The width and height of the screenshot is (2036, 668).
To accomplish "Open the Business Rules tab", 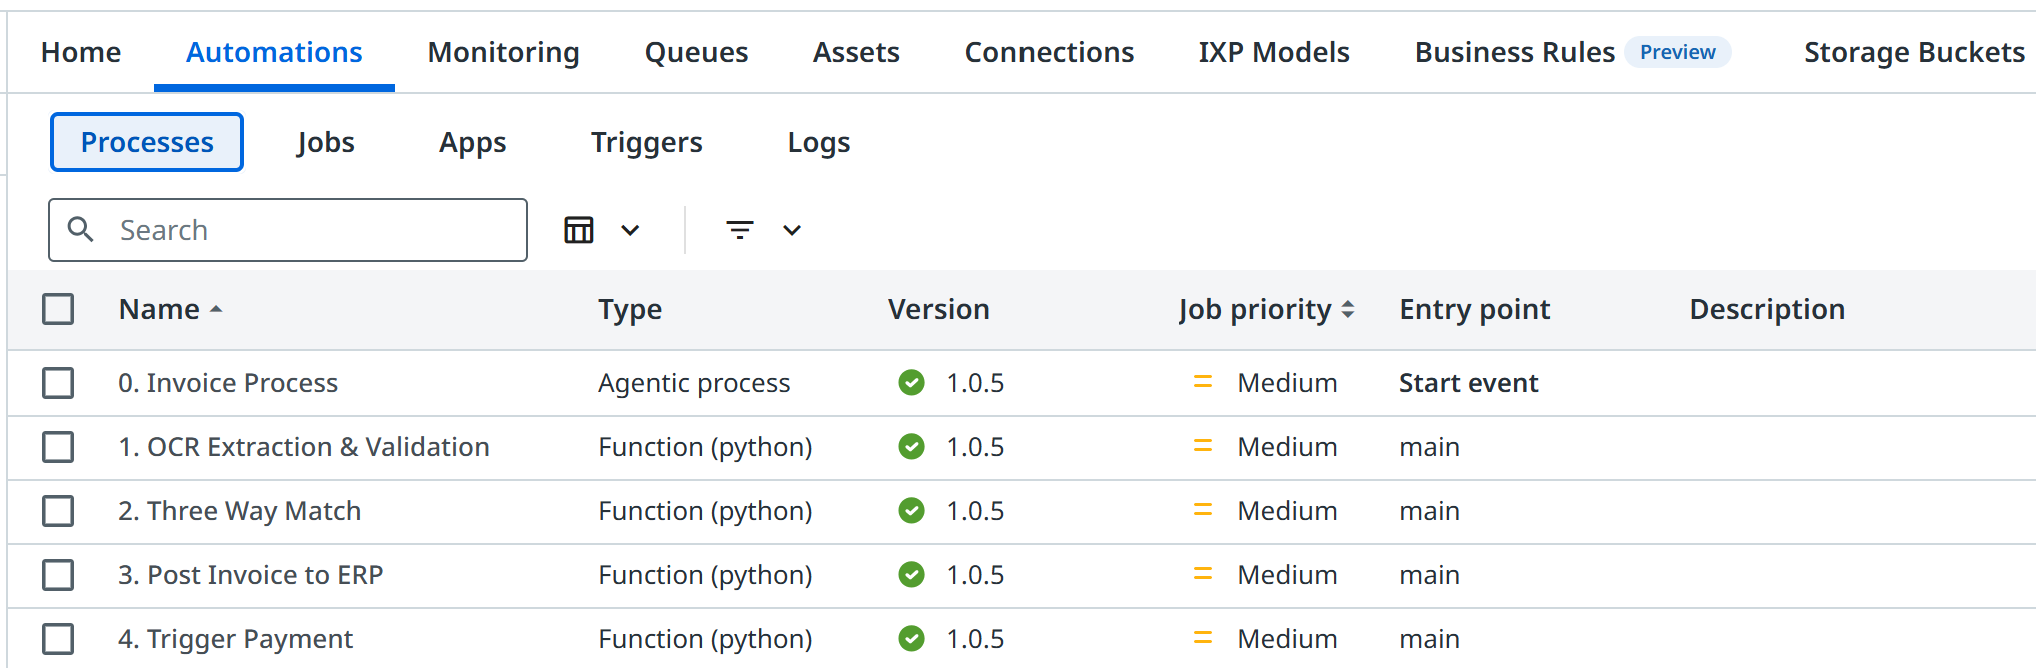I will tap(1515, 52).
